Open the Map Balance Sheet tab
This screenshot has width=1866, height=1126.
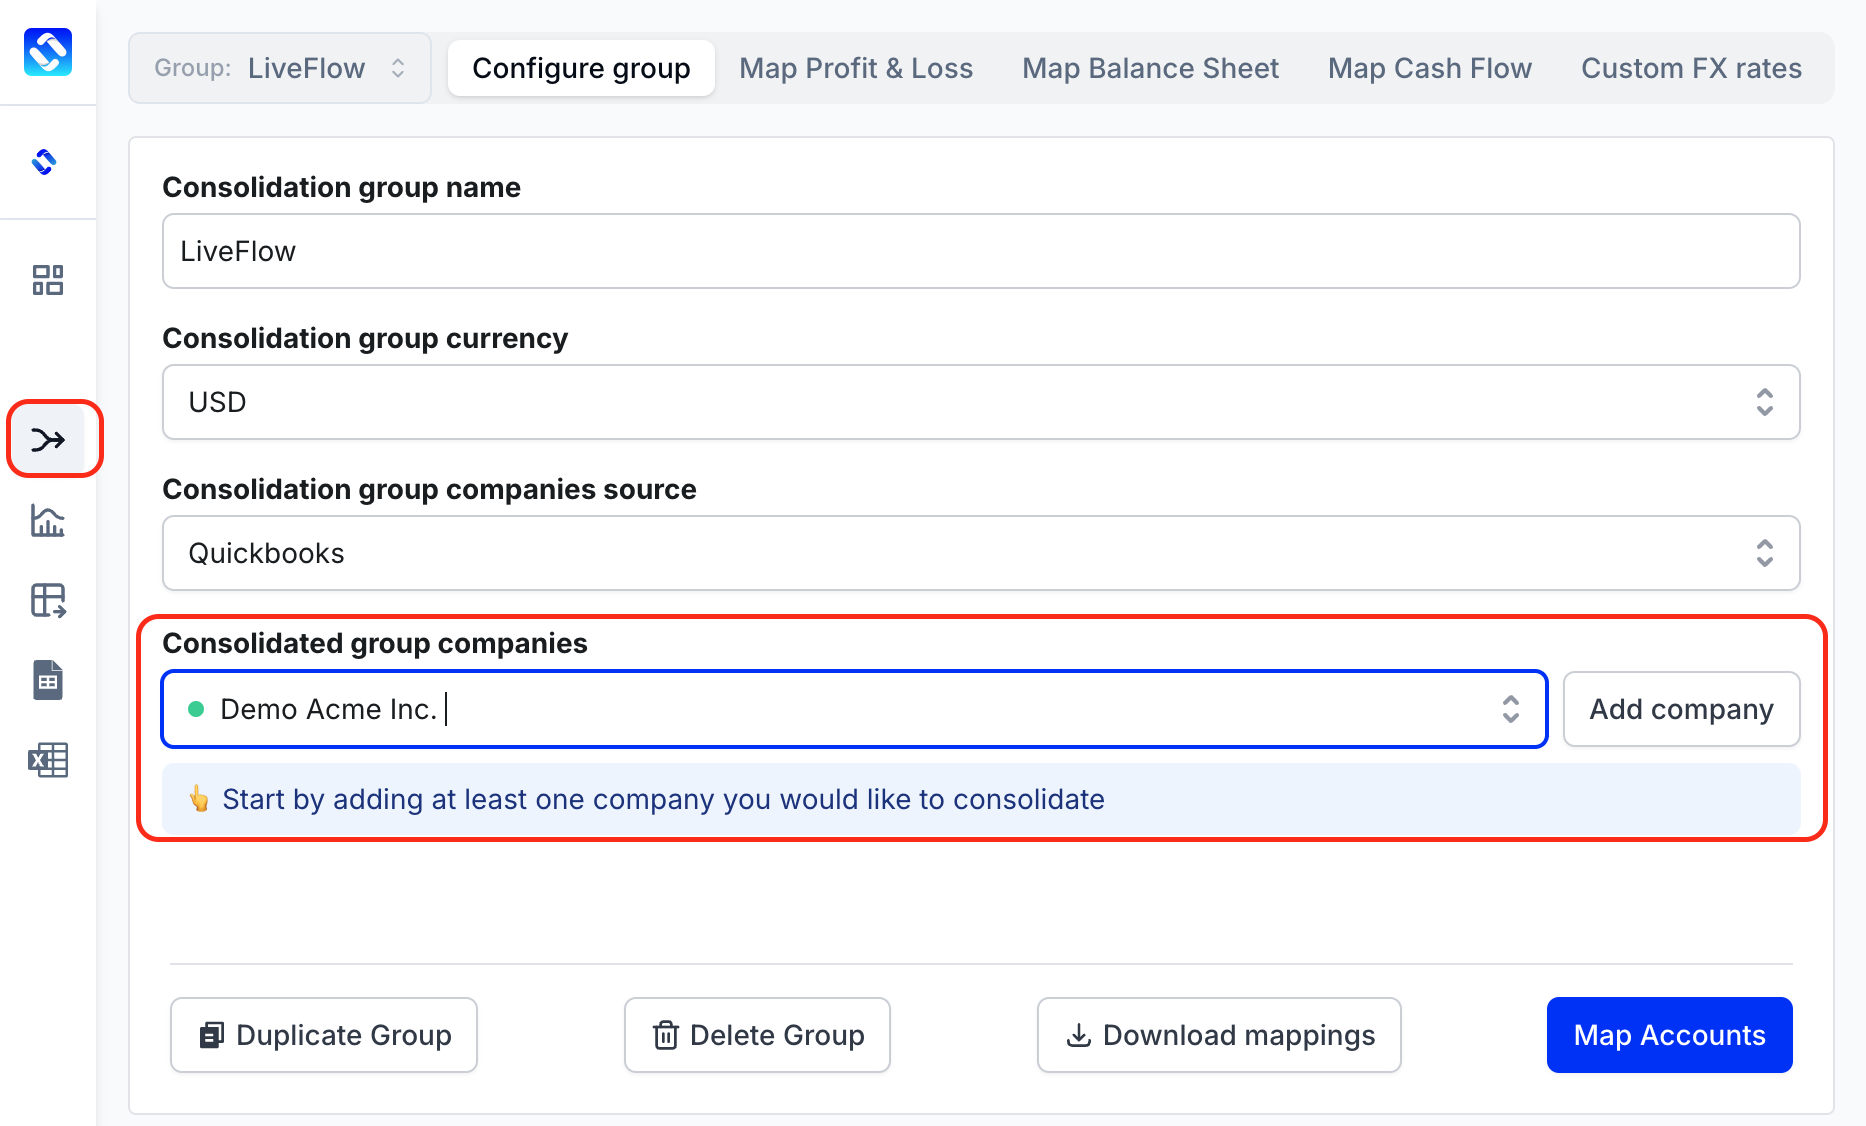tap(1150, 68)
